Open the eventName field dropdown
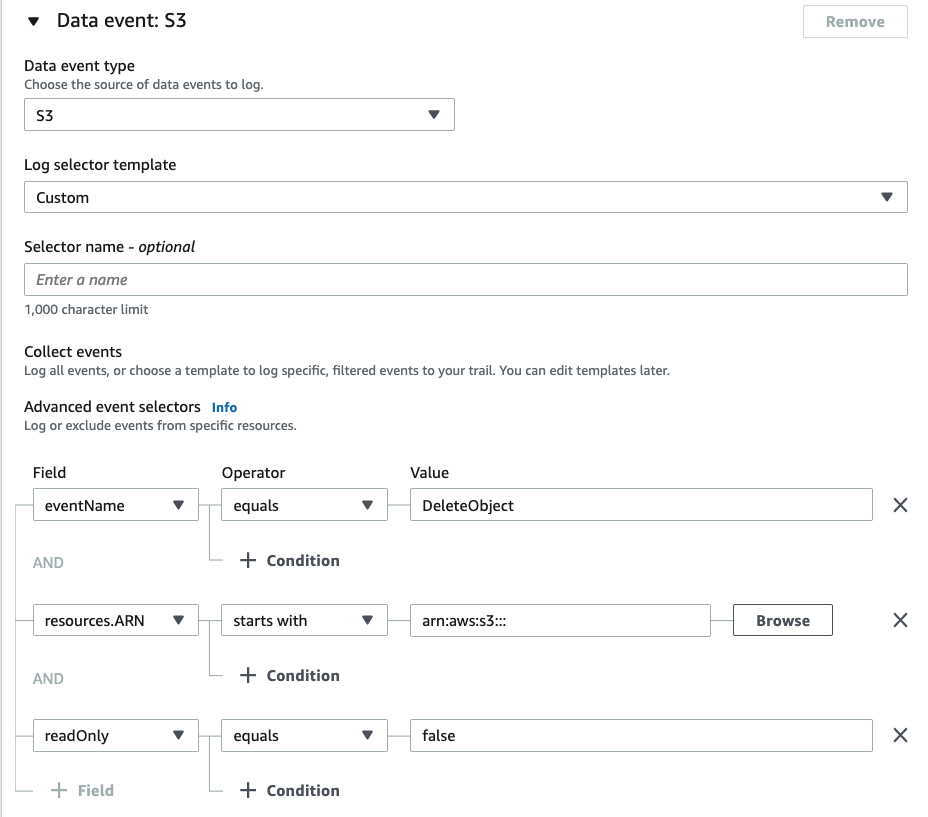This screenshot has width=928, height=817. (113, 505)
